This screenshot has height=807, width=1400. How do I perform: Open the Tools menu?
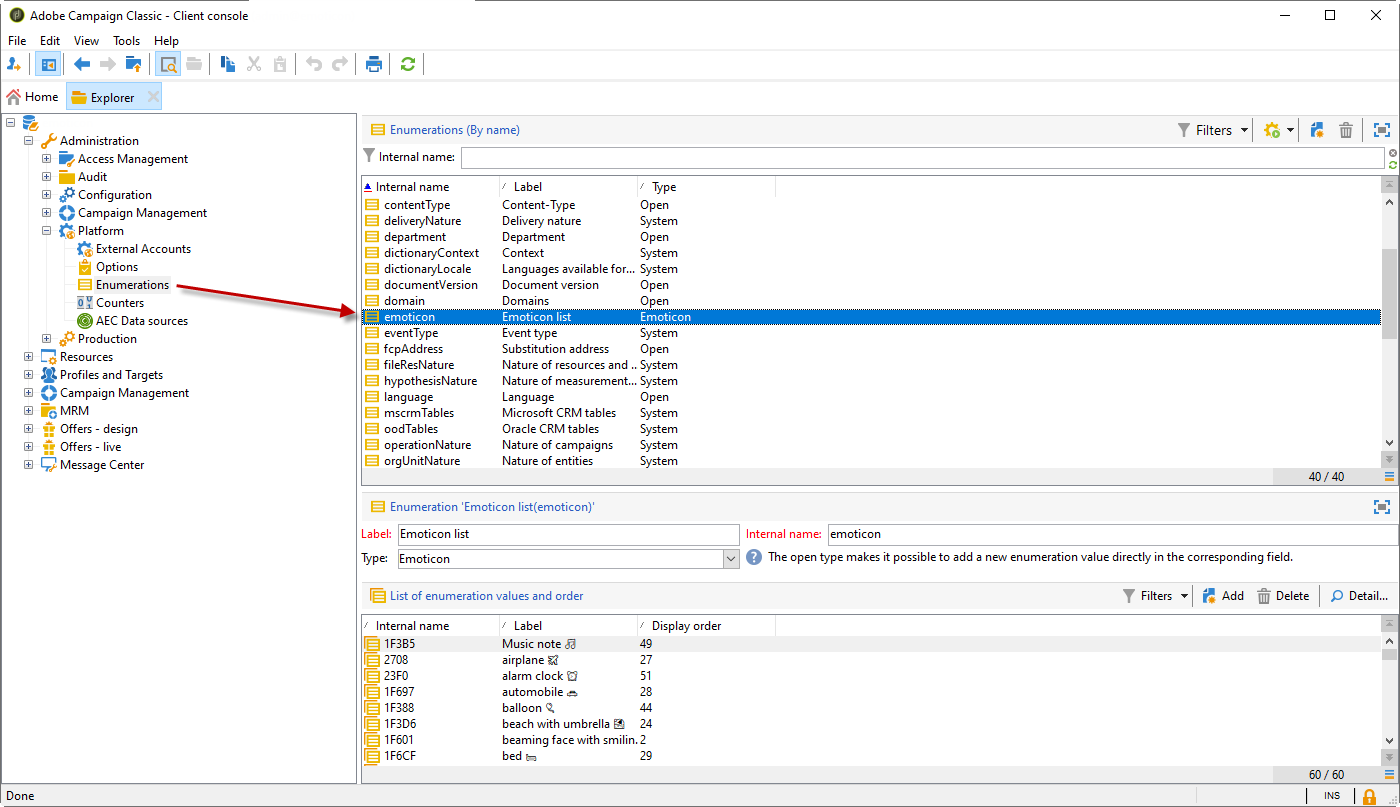127,41
